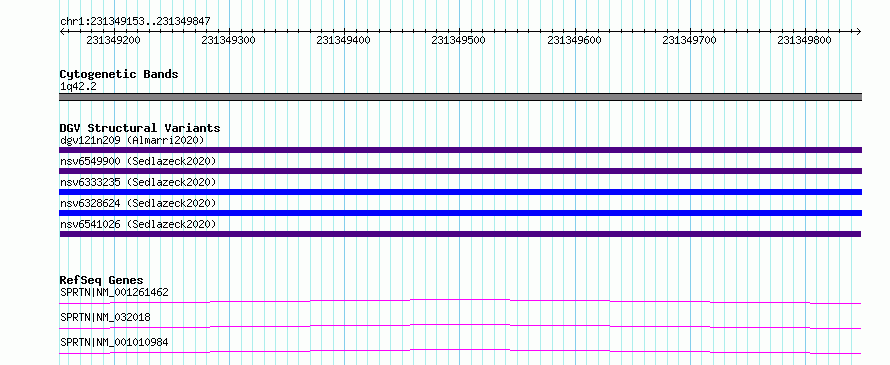Click ruler position 231349800
The image size is (890, 365).
804,40
